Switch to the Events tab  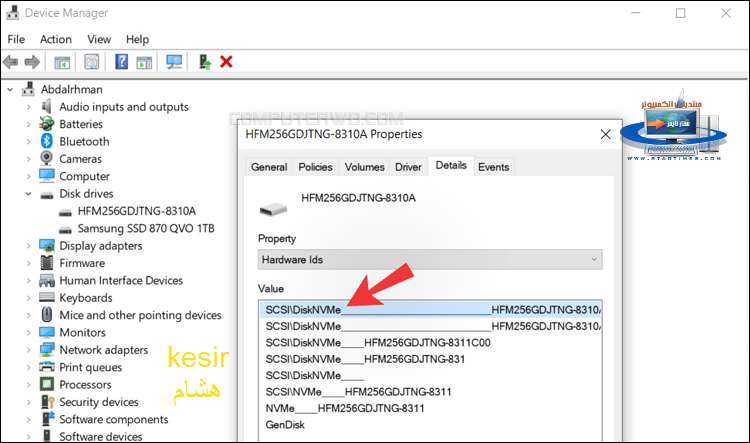tap(494, 167)
